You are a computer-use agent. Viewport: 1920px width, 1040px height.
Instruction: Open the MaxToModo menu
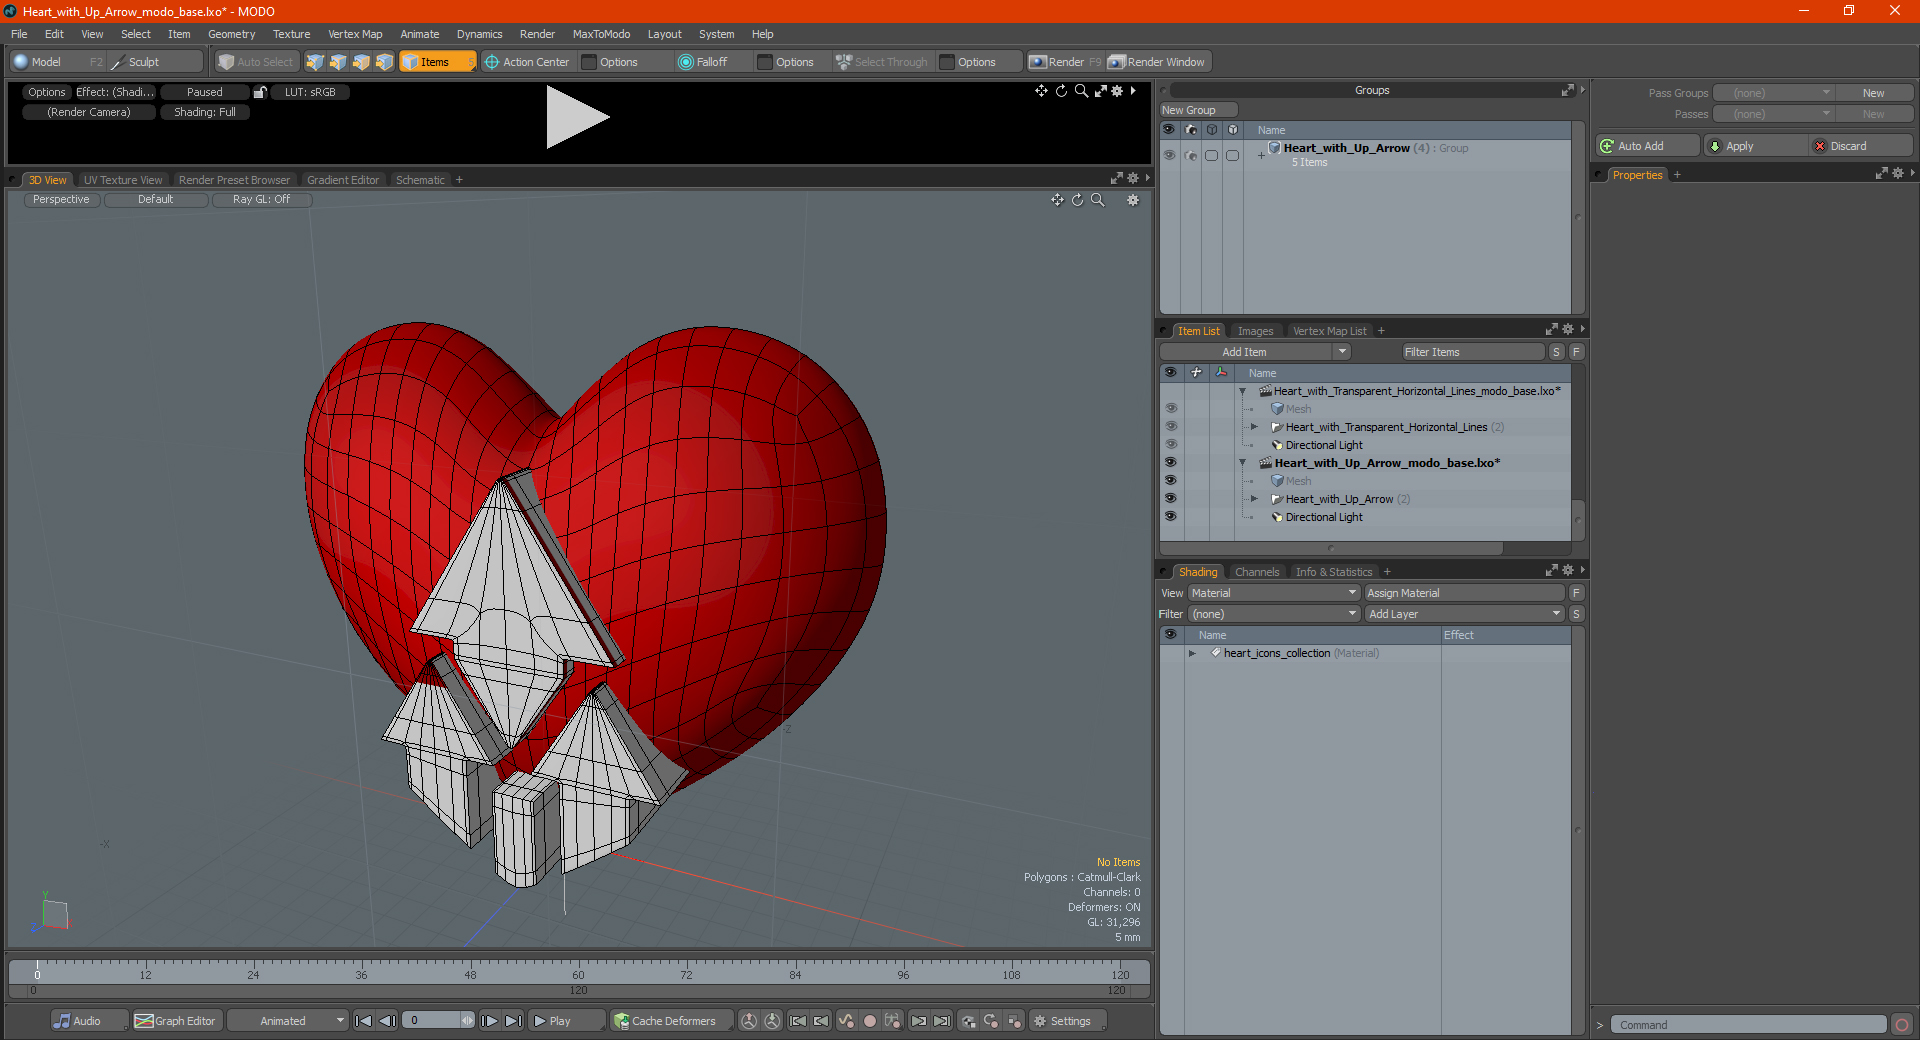(x=601, y=34)
